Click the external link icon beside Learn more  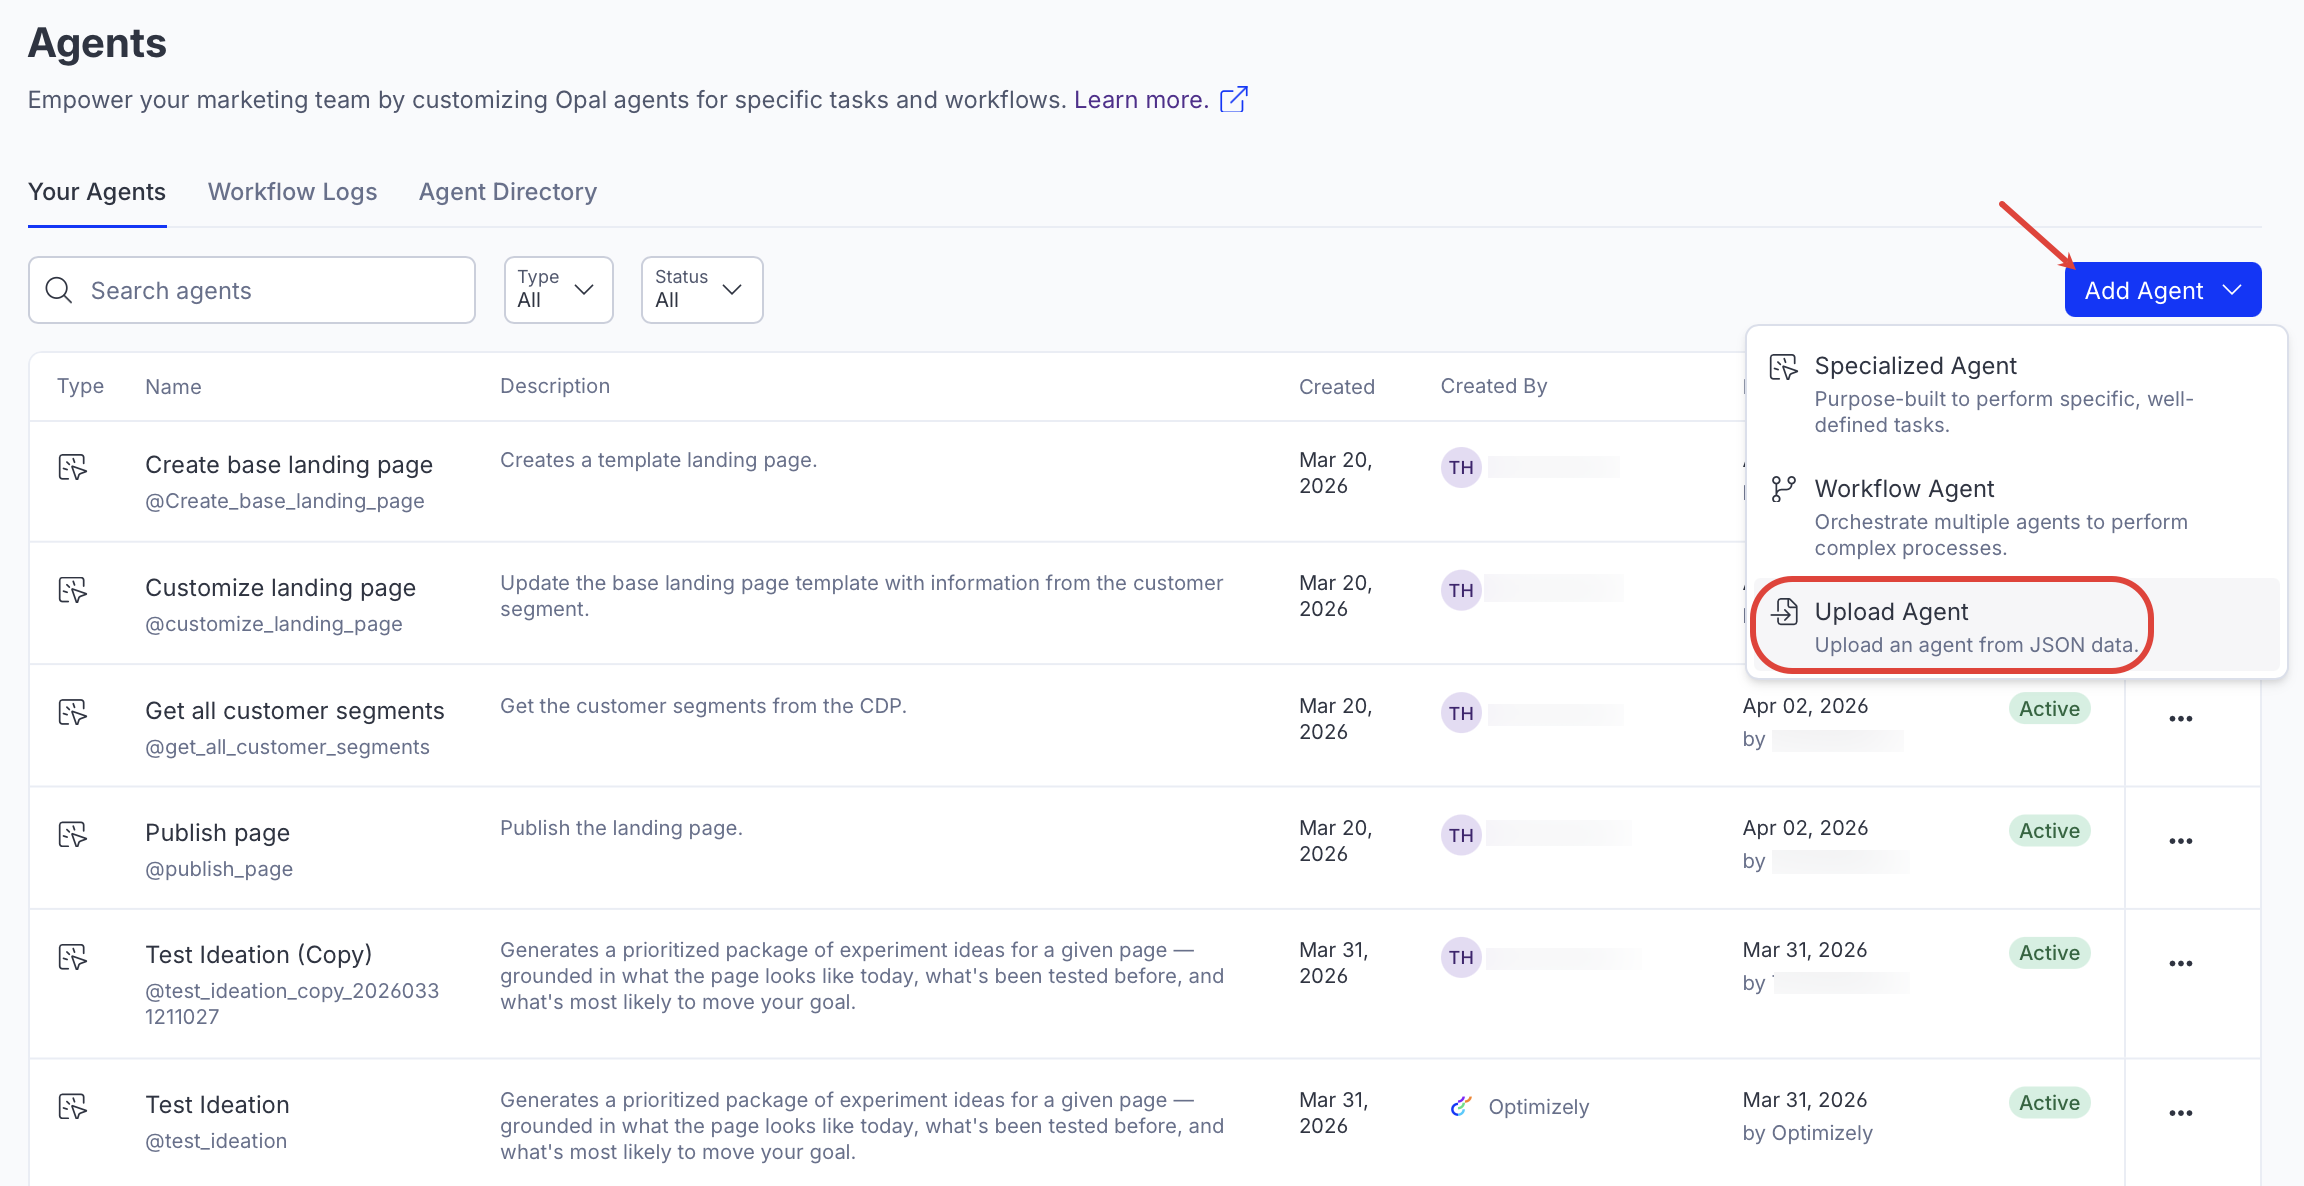click(x=1234, y=99)
